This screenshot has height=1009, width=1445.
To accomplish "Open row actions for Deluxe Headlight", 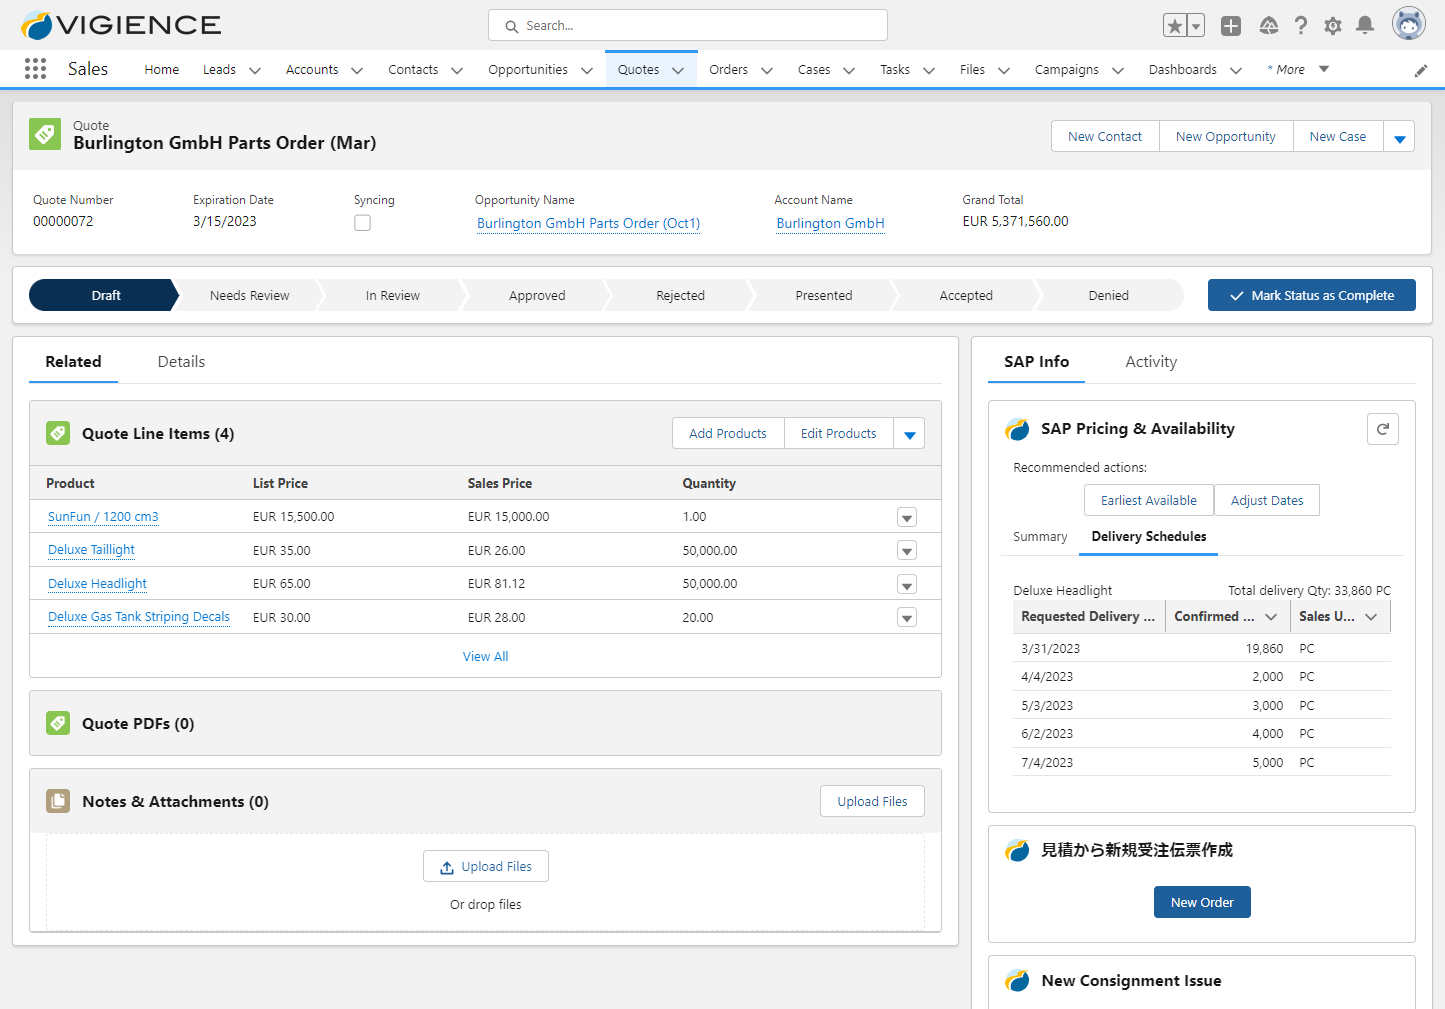I will (907, 585).
